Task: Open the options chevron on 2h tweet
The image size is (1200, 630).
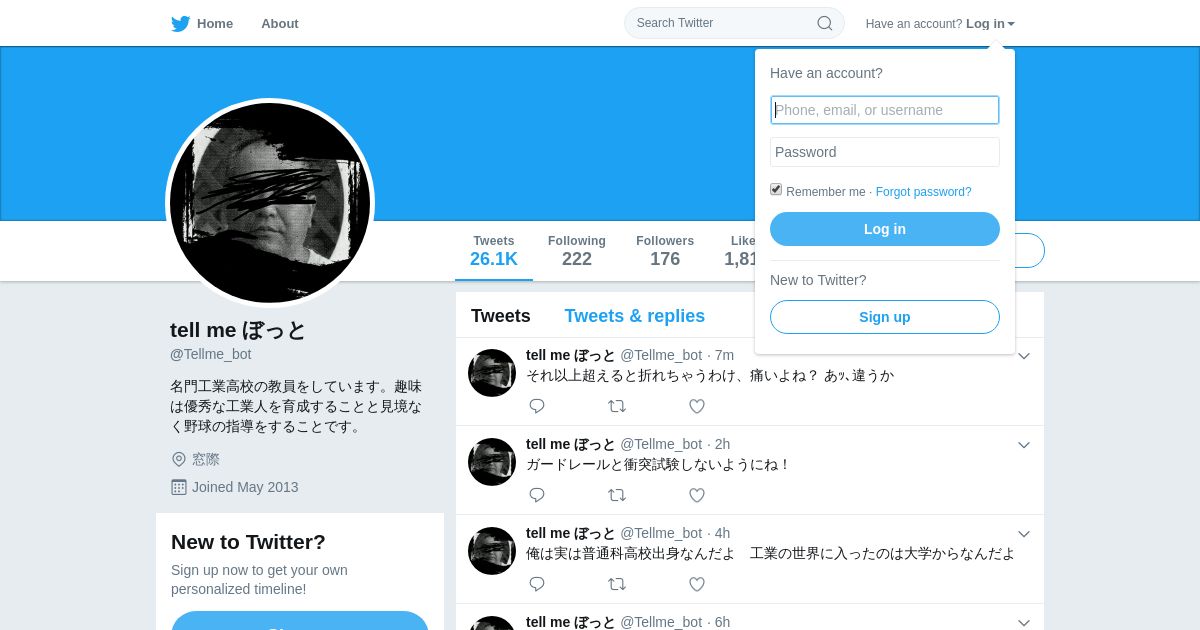Action: 1024,445
